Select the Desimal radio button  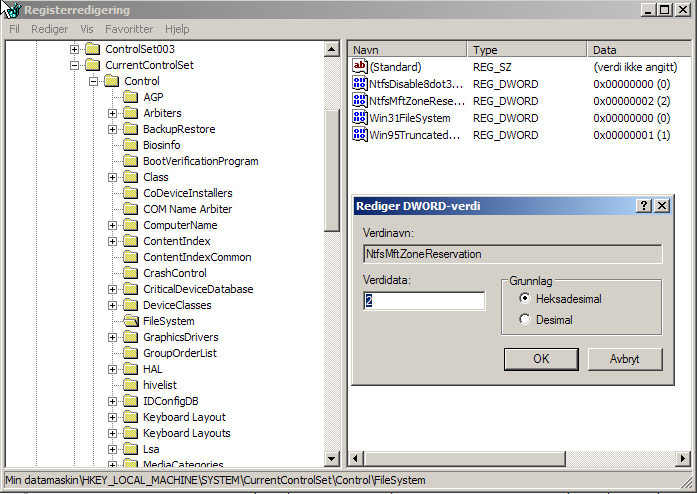[x=525, y=319]
